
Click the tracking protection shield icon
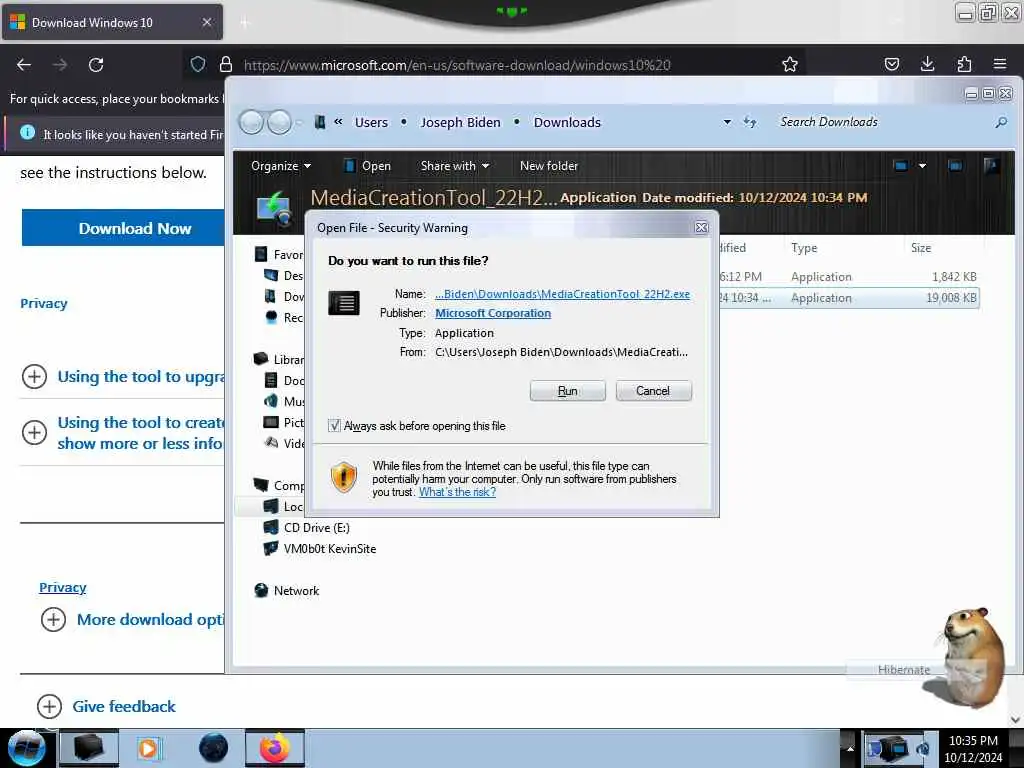[198, 64]
